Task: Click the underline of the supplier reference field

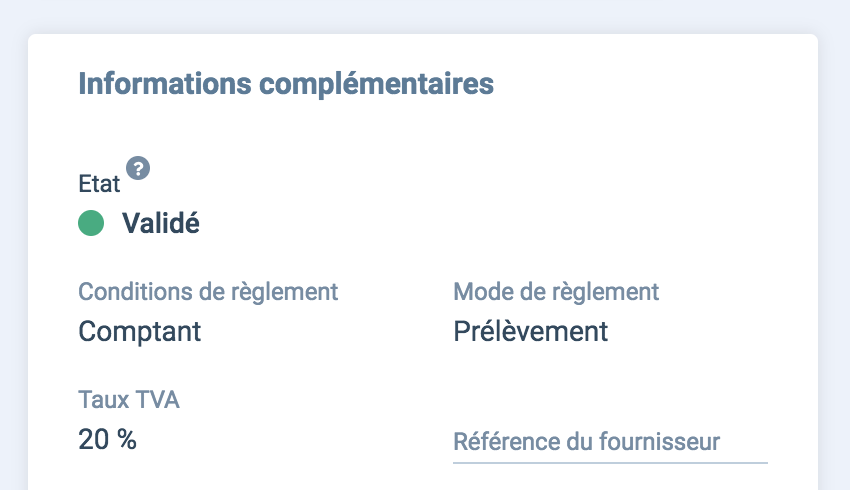Action: click(x=610, y=463)
